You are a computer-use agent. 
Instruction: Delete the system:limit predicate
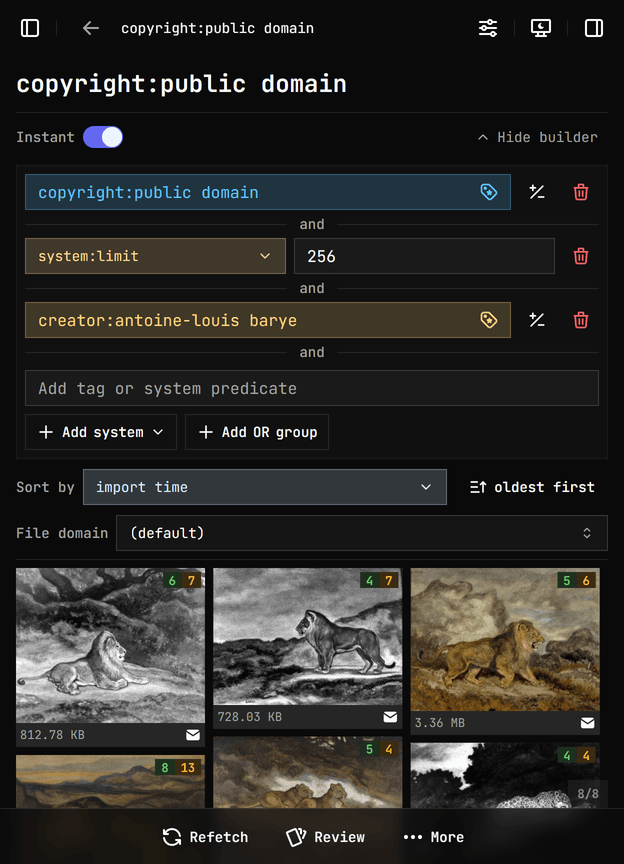tap(581, 256)
